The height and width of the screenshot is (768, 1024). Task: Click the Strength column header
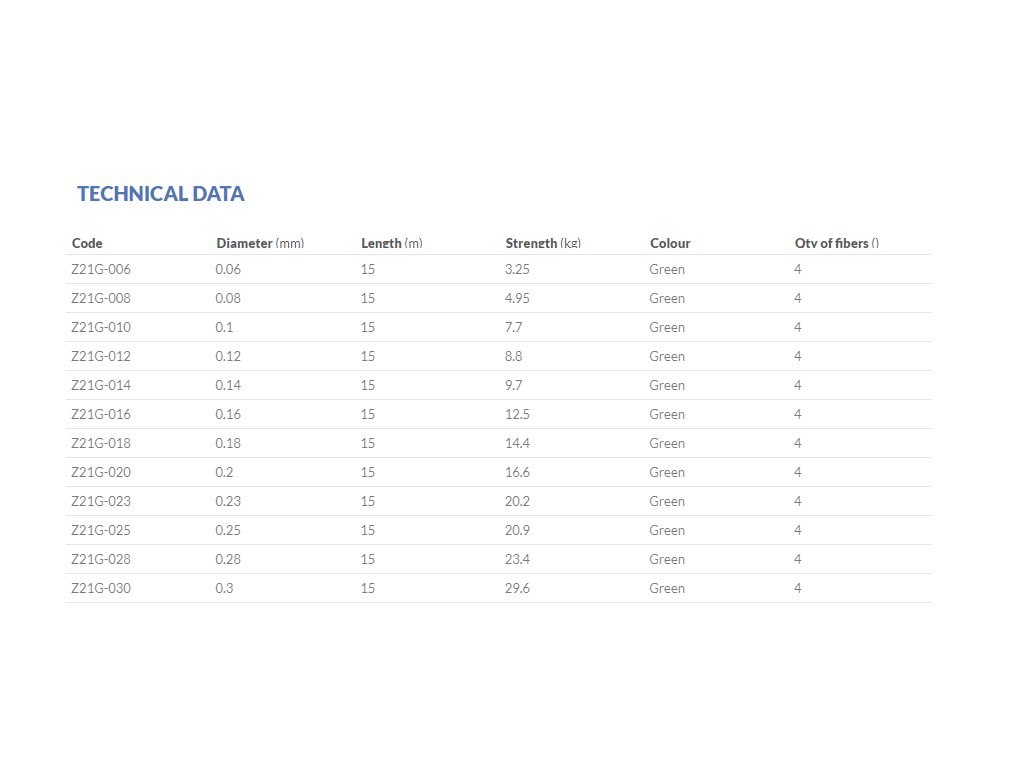(x=543, y=243)
